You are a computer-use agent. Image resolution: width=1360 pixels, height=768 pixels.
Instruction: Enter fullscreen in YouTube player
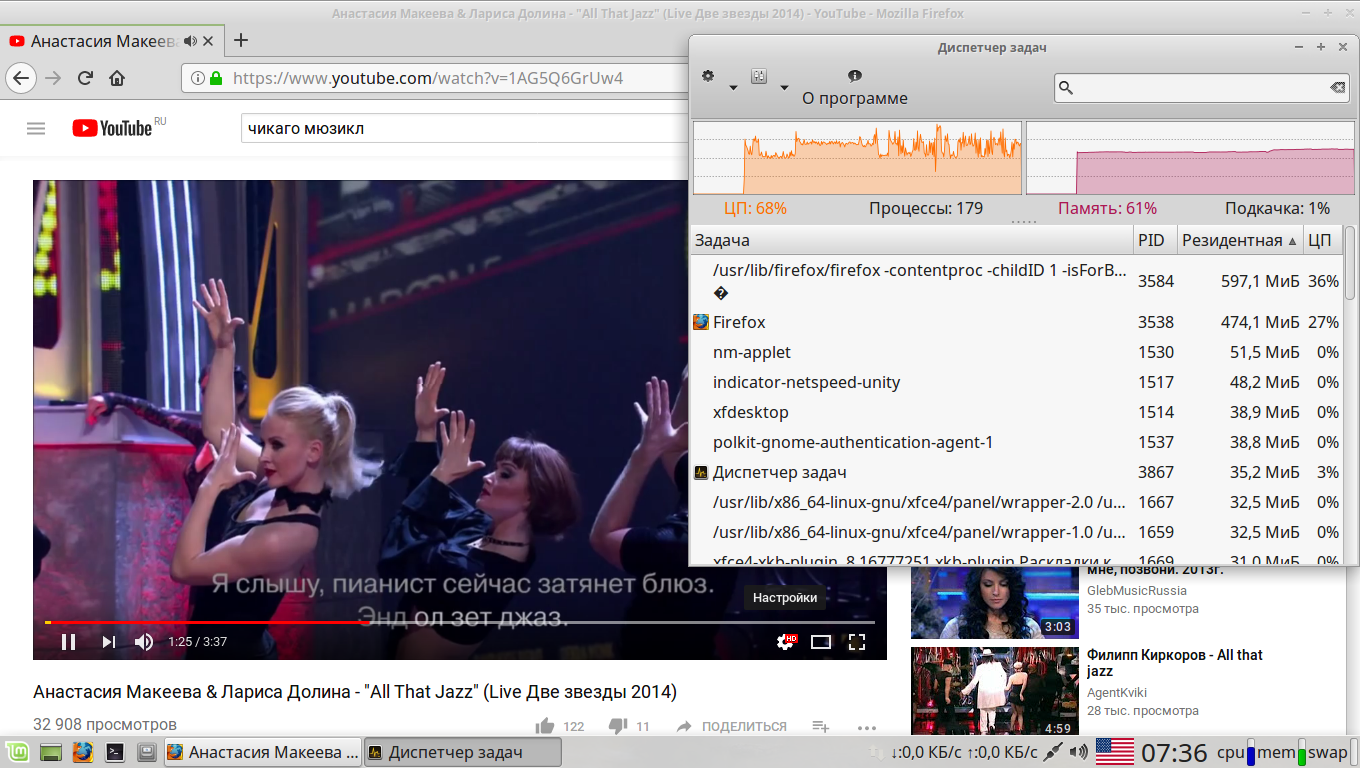coord(857,642)
